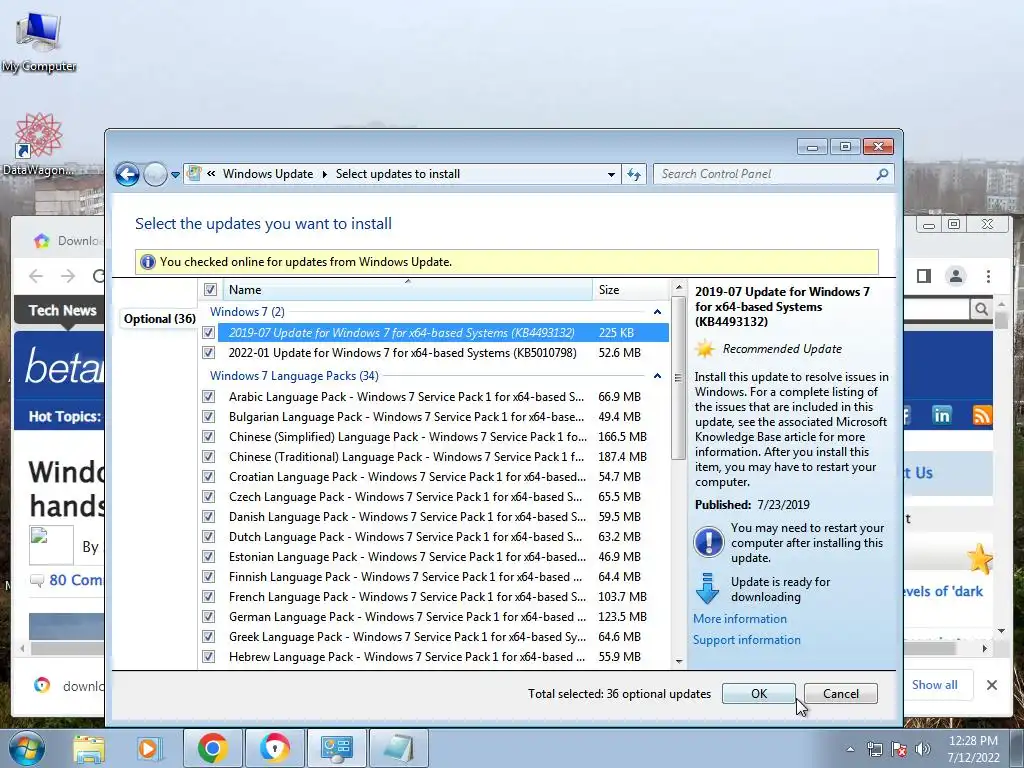Image resolution: width=1024 pixels, height=768 pixels.
Task: Switch to Control Panel taskbar item
Action: (x=336, y=748)
